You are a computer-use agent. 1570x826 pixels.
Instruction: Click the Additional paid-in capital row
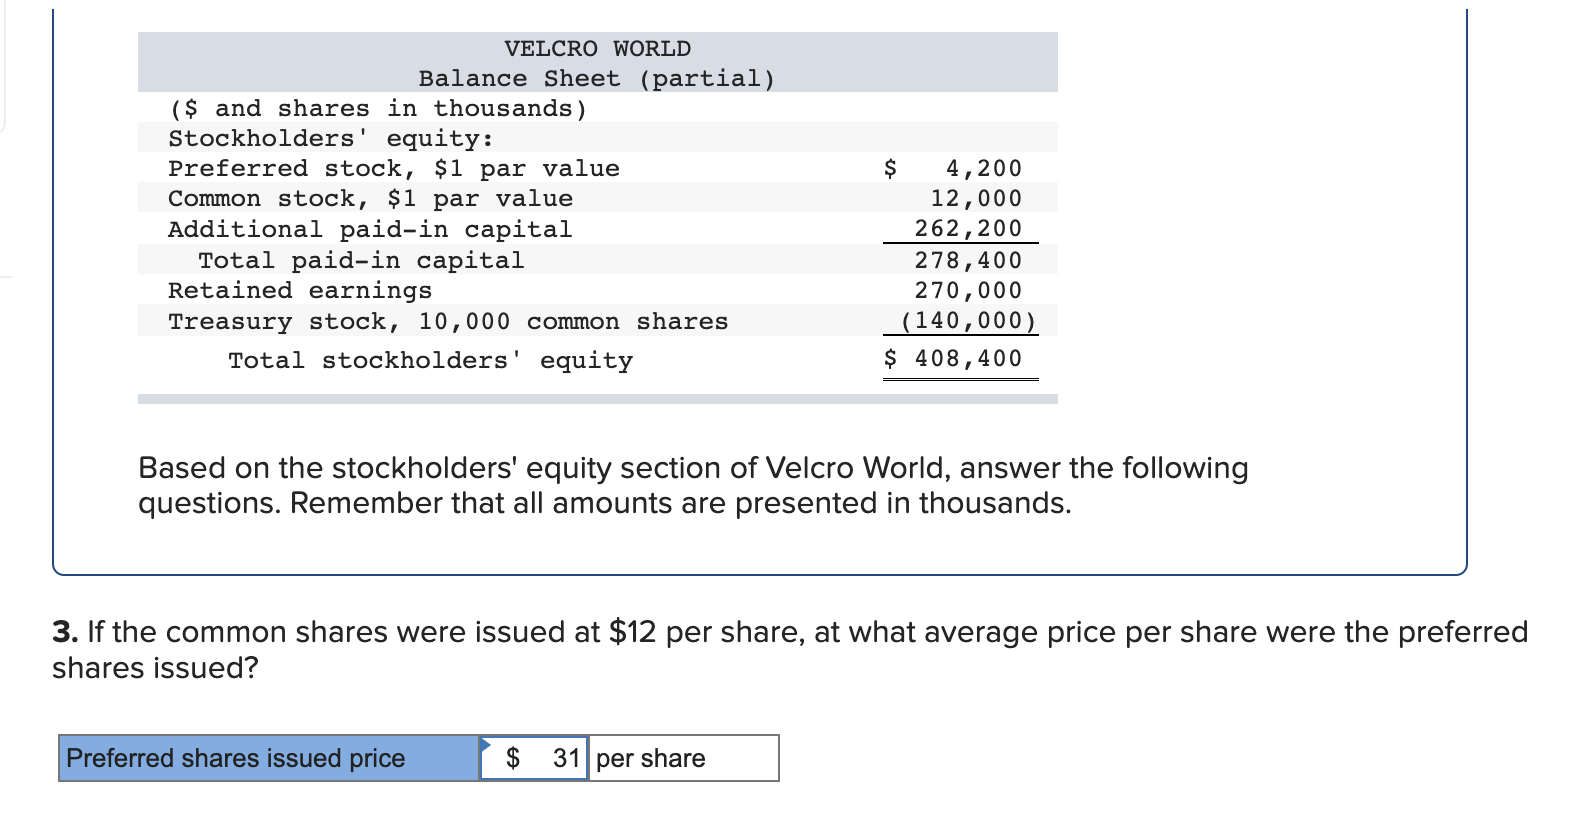coord(371,229)
